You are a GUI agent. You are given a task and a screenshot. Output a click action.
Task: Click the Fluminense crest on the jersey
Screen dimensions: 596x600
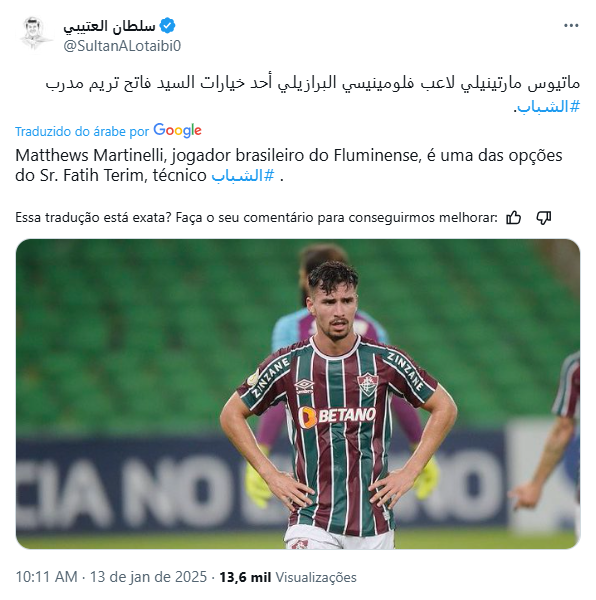(x=368, y=385)
